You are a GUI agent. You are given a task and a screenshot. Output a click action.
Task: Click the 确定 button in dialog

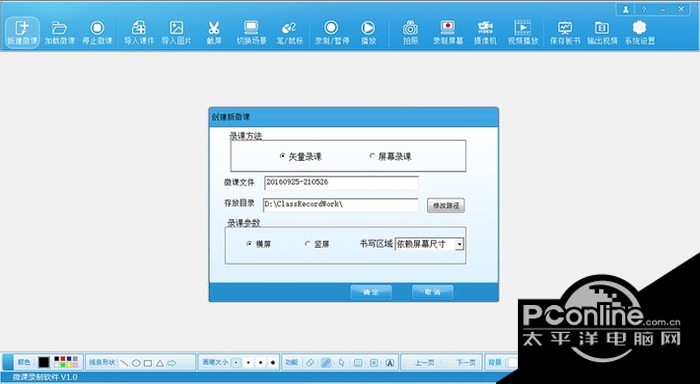coord(371,292)
